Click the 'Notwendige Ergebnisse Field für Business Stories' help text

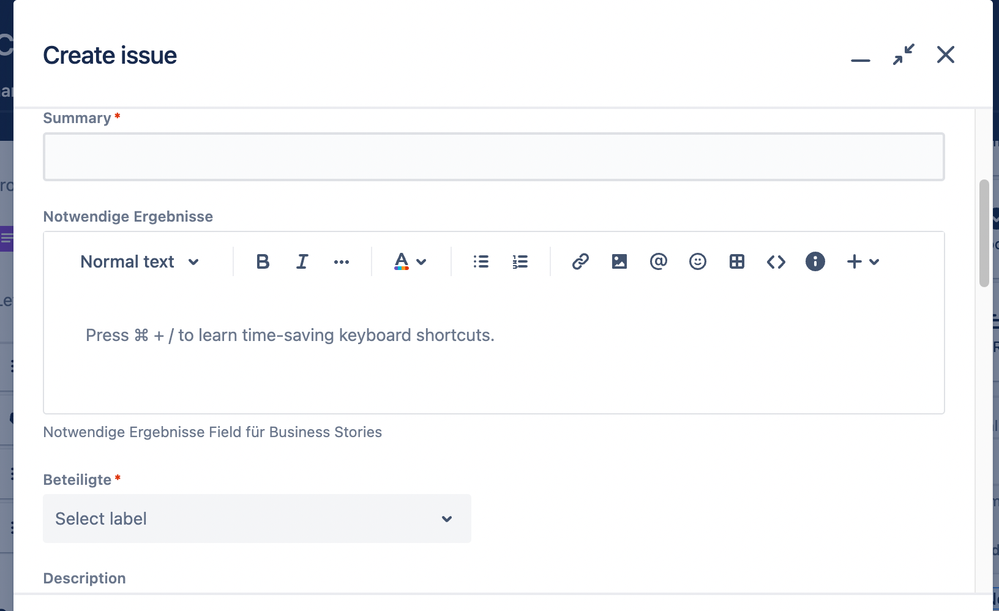point(213,432)
